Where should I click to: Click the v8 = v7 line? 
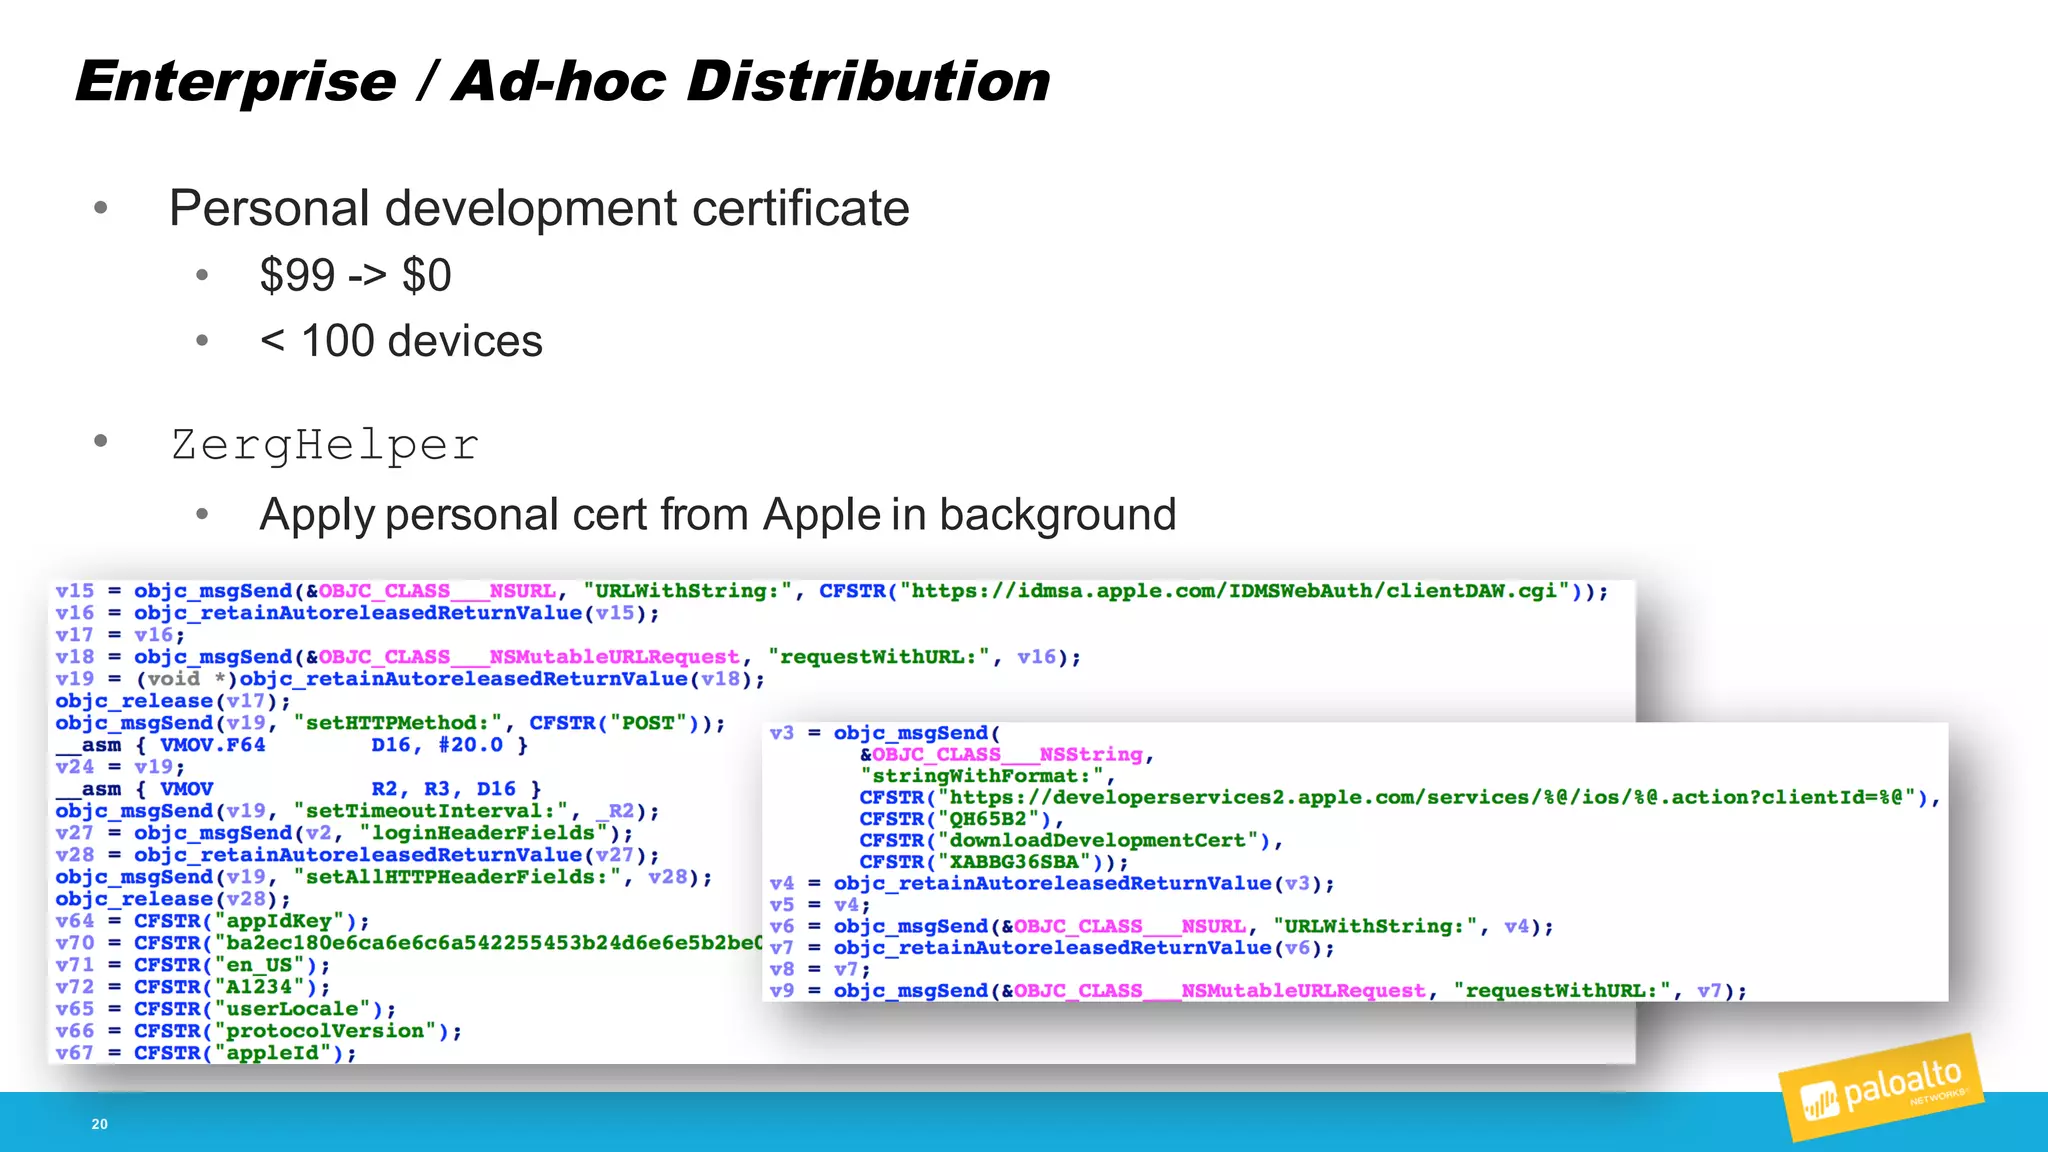(x=820, y=969)
